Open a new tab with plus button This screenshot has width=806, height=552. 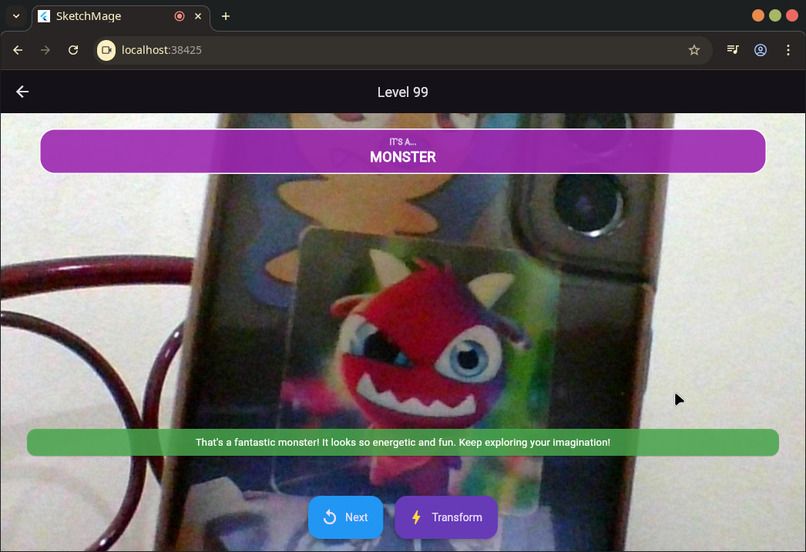pyautogui.click(x=226, y=16)
